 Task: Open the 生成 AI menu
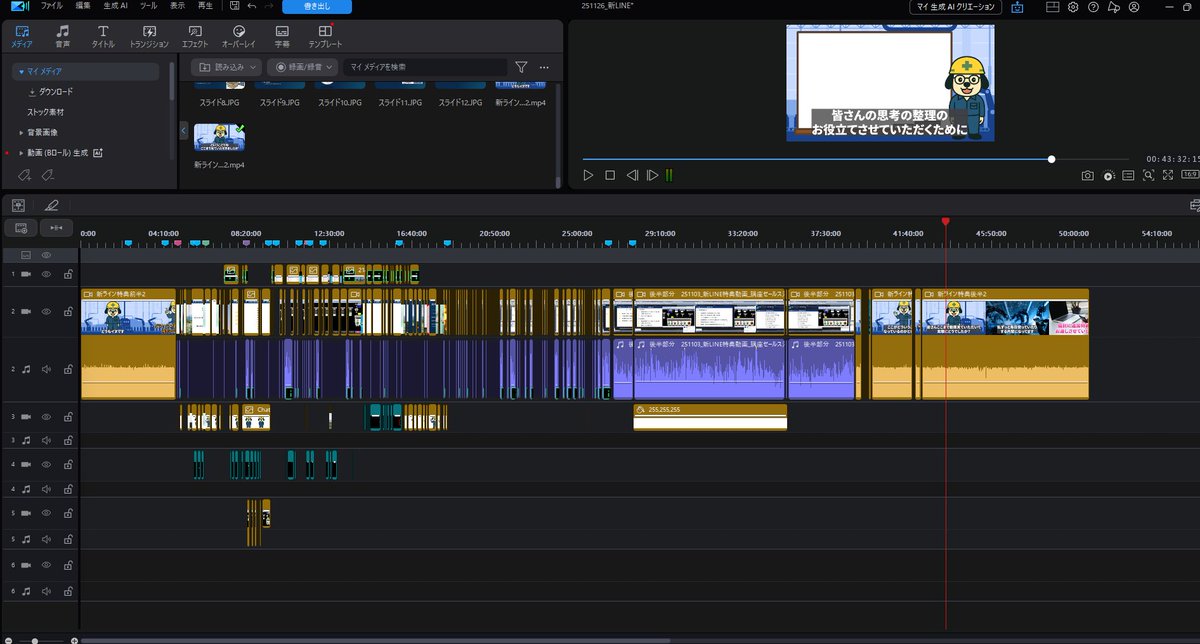tap(115, 6)
